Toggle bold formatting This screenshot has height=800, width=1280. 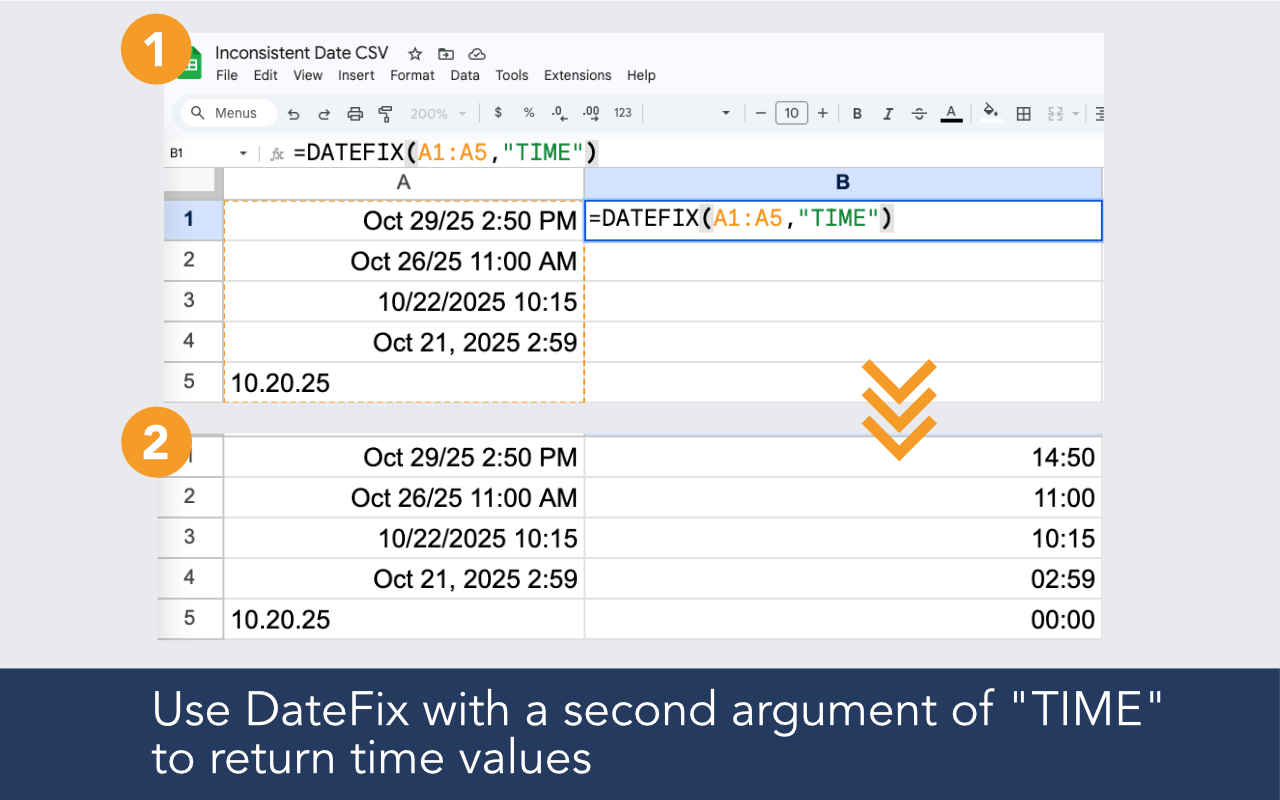point(856,113)
